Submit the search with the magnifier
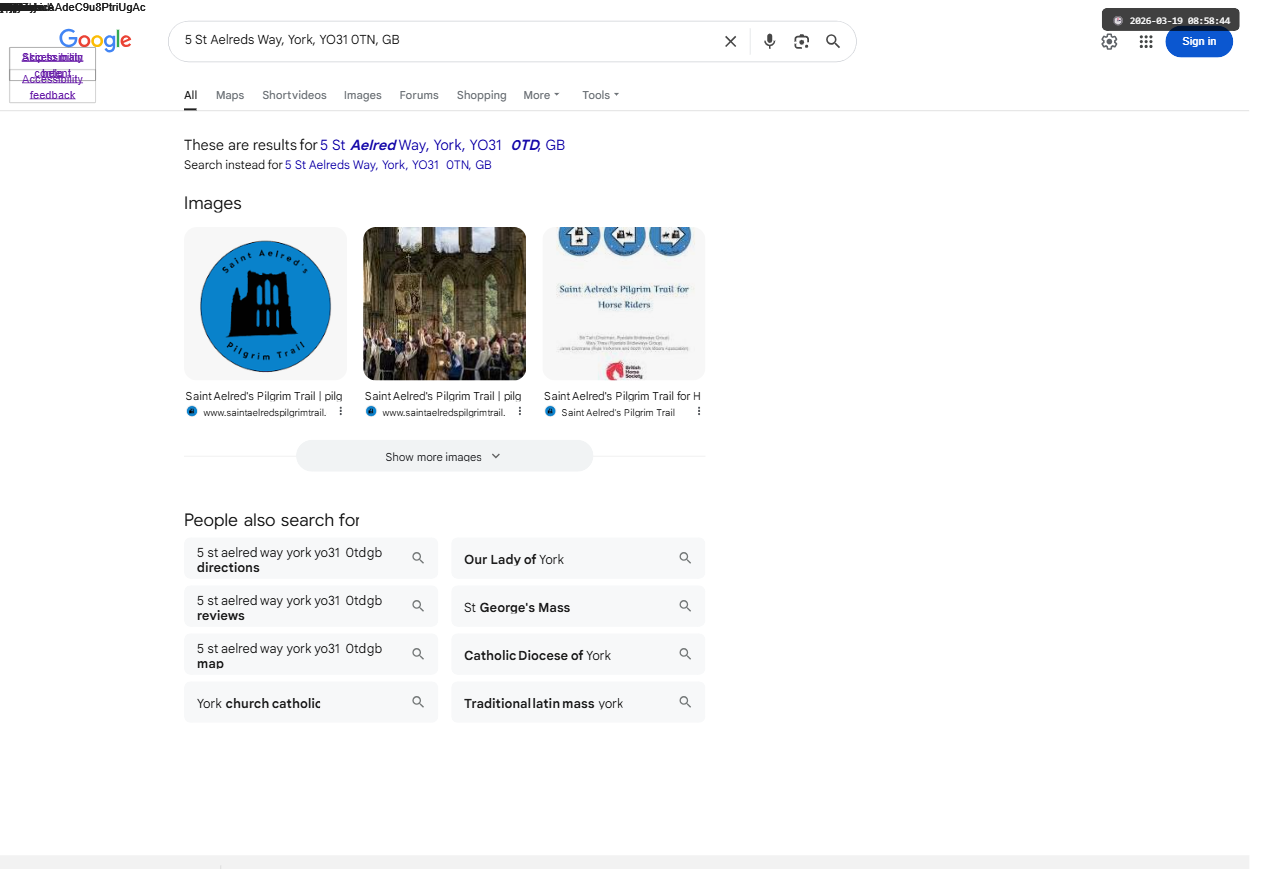 (x=833, y=41)
